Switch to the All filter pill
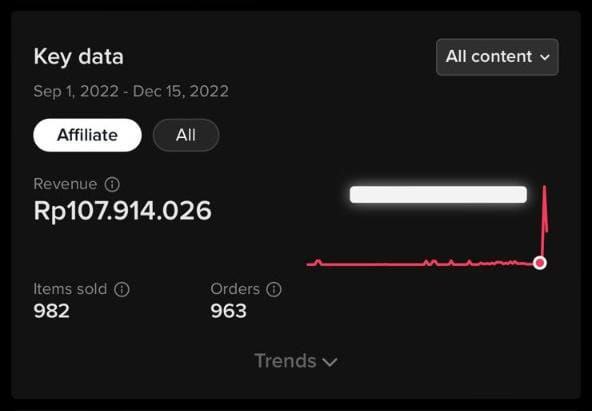592x411 pixels. pyautogui.click(x=186, y=135)
